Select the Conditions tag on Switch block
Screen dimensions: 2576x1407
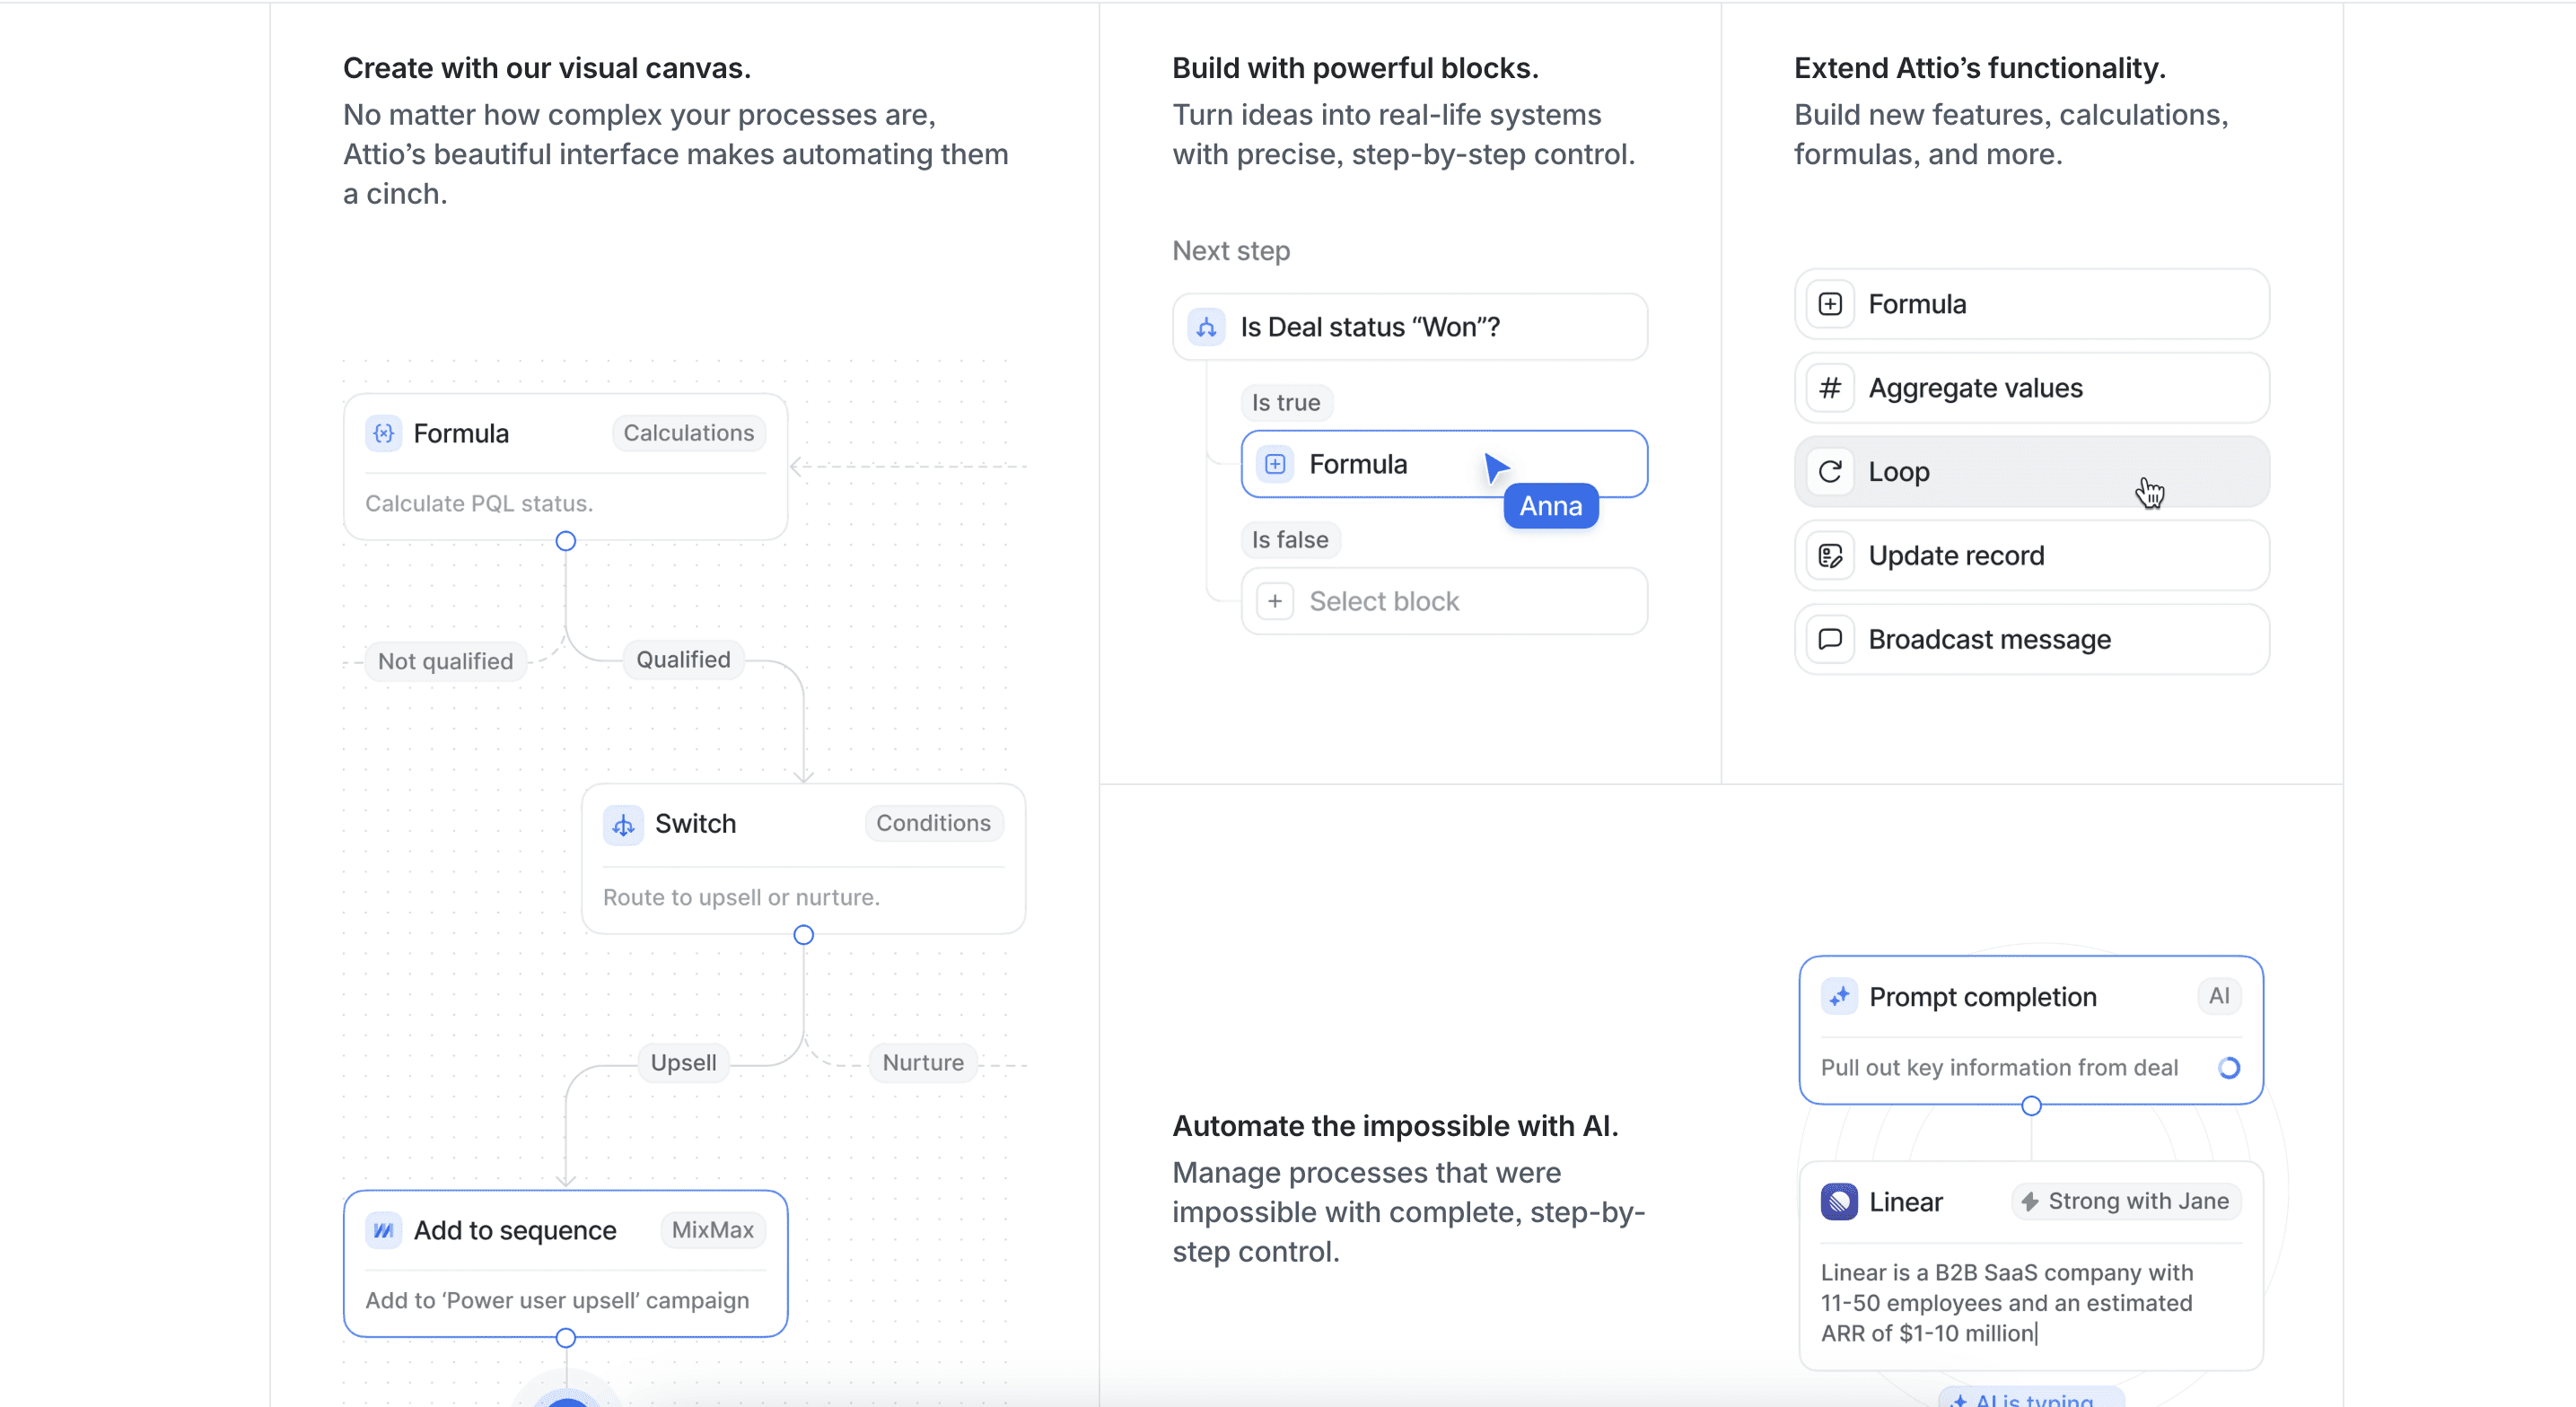pos(933,823)
